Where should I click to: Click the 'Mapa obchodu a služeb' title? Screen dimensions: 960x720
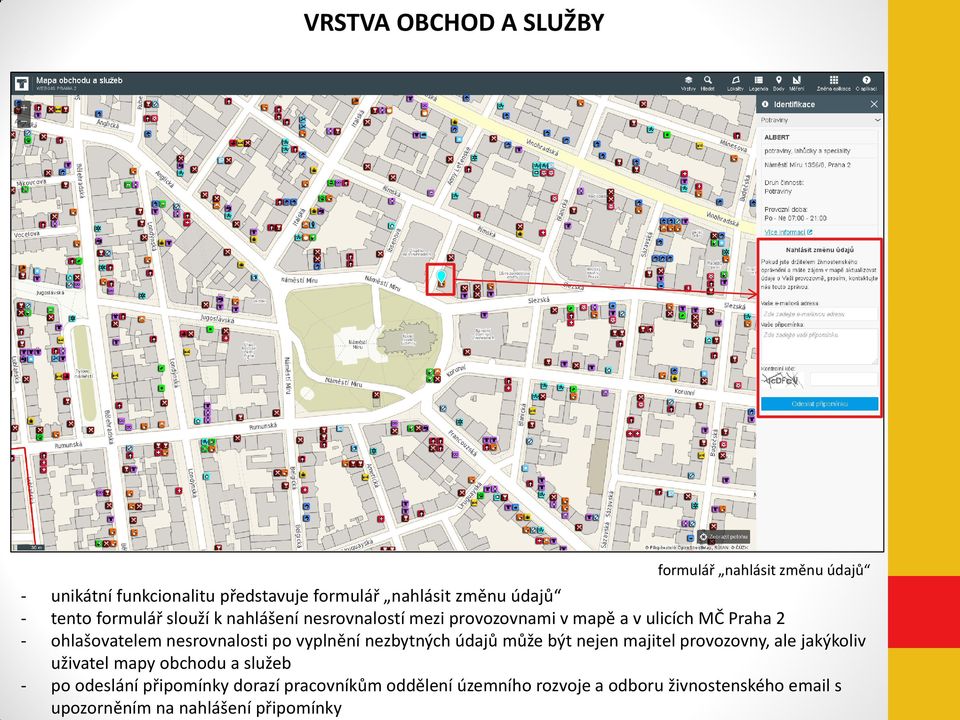point(79,80)
